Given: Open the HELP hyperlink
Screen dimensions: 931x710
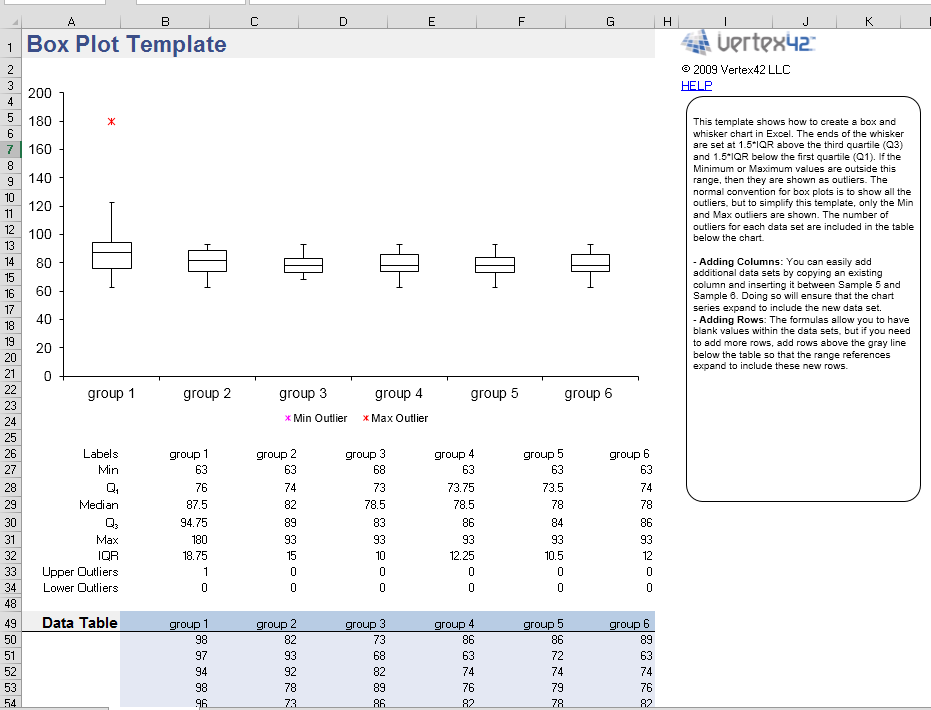Looking at the screenshot, I should [x=696, y=85].
